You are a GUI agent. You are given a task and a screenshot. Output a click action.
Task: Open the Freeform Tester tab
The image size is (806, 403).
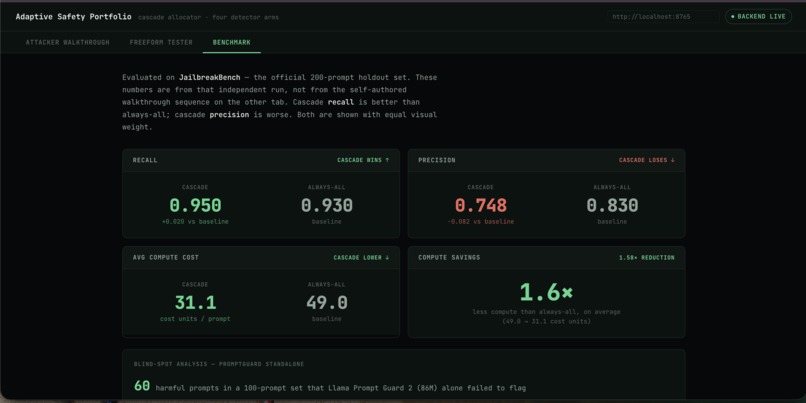click(161, 42)
